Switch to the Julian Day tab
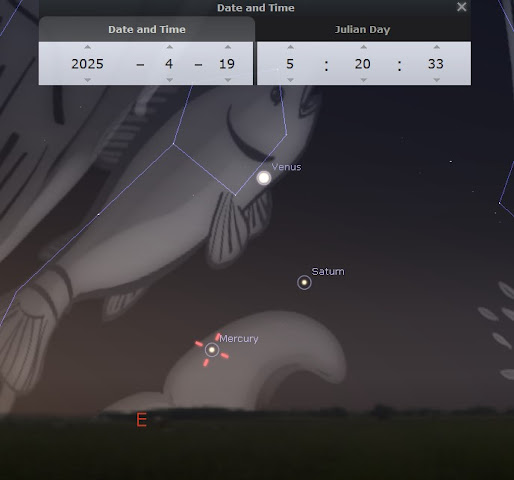Image resolution: width=514 pixels, height=480 pixels. [363, 29]
